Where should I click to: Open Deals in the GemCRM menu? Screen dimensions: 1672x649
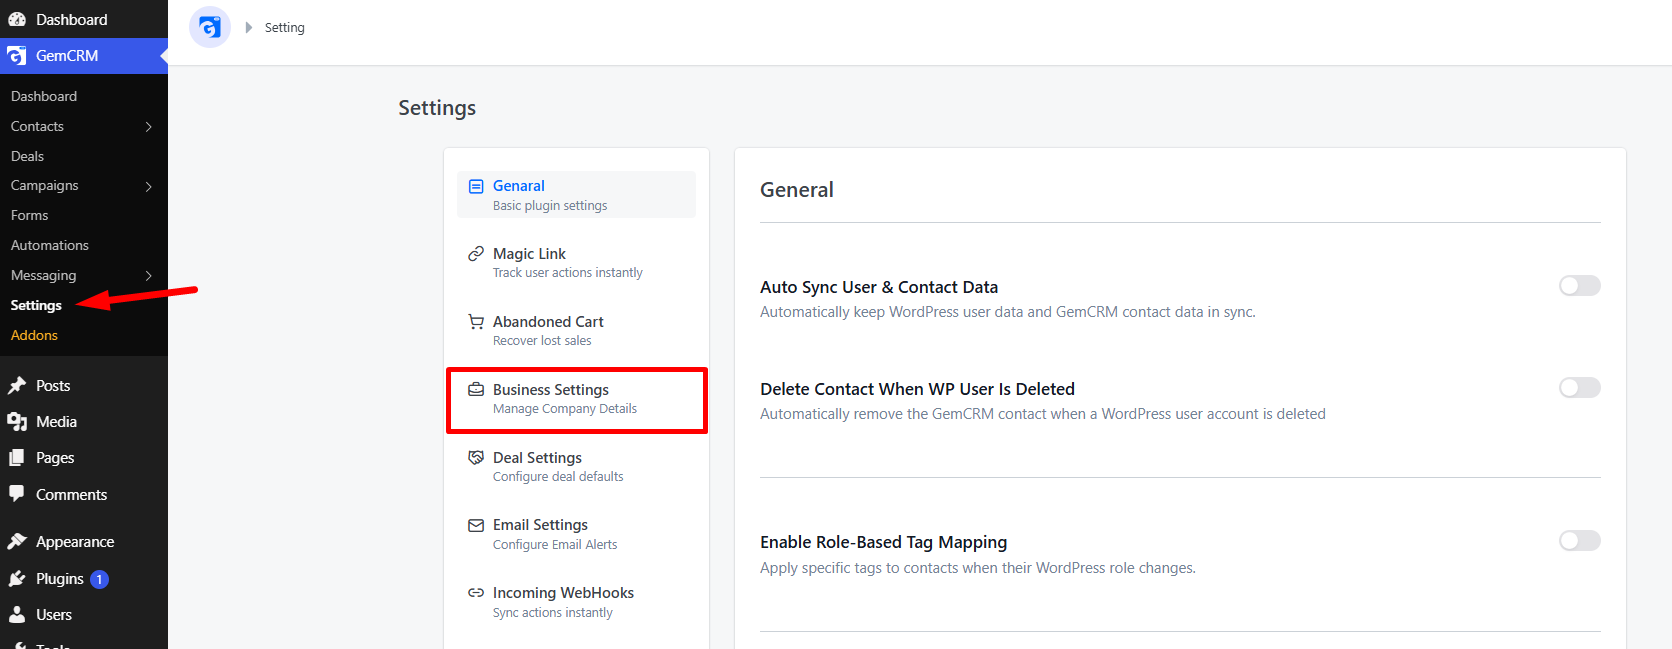point(28,156)
